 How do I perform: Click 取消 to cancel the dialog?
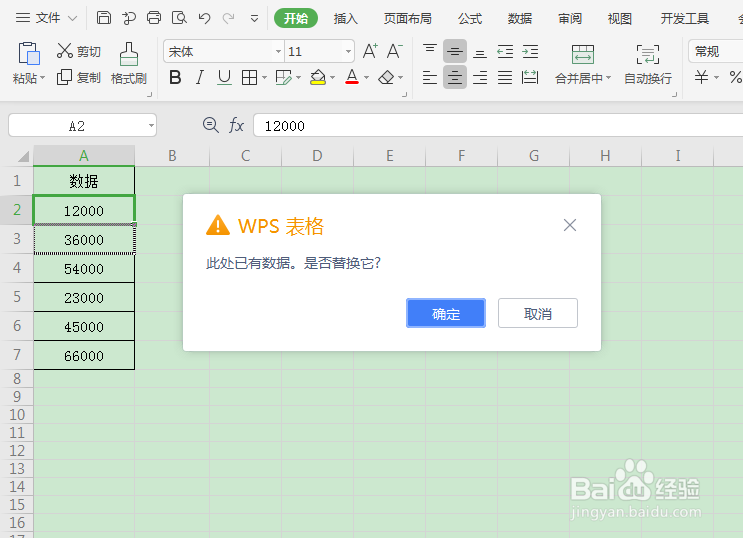point(538,313)
